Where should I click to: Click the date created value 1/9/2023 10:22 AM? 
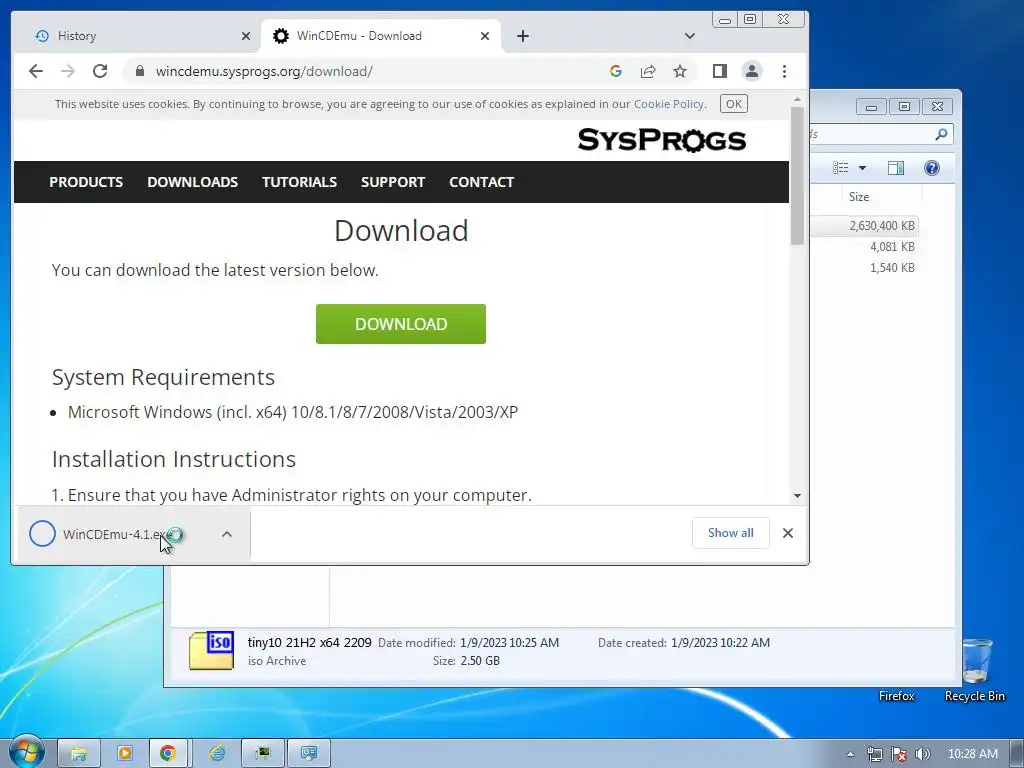(720, 643)
